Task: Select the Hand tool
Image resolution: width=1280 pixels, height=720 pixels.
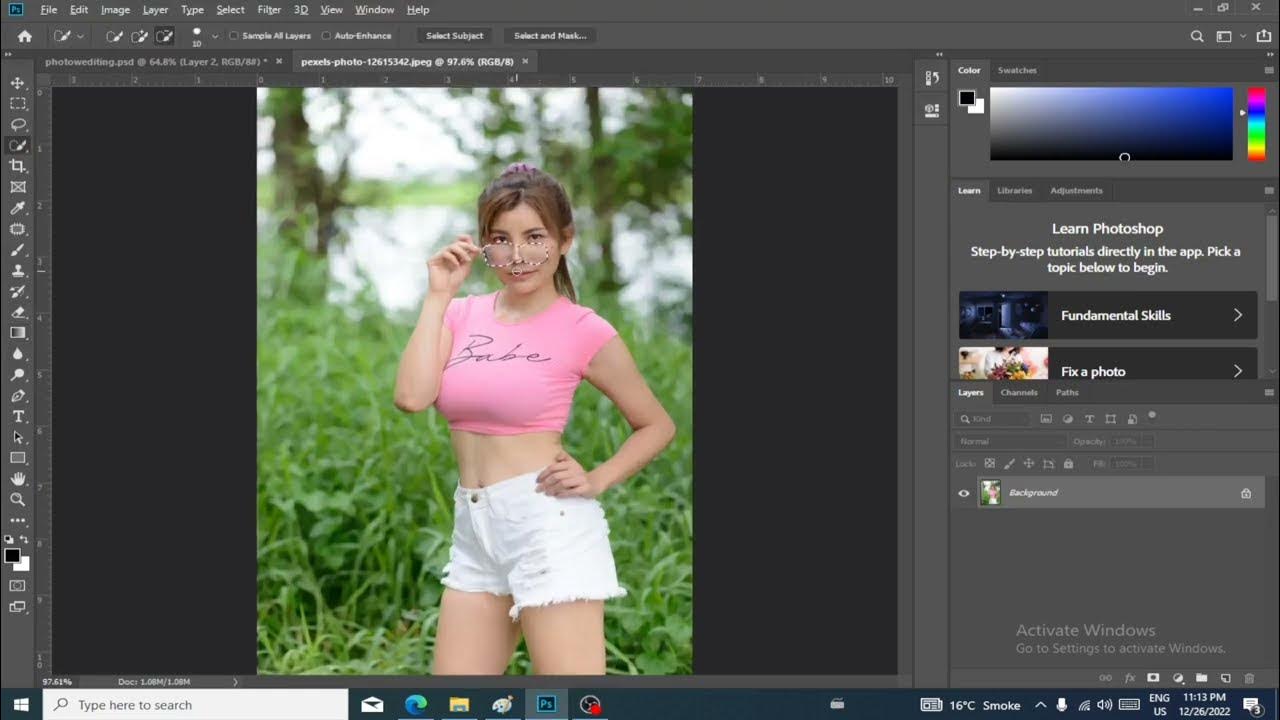Action: pyautogui.click(x=18, y=479)
